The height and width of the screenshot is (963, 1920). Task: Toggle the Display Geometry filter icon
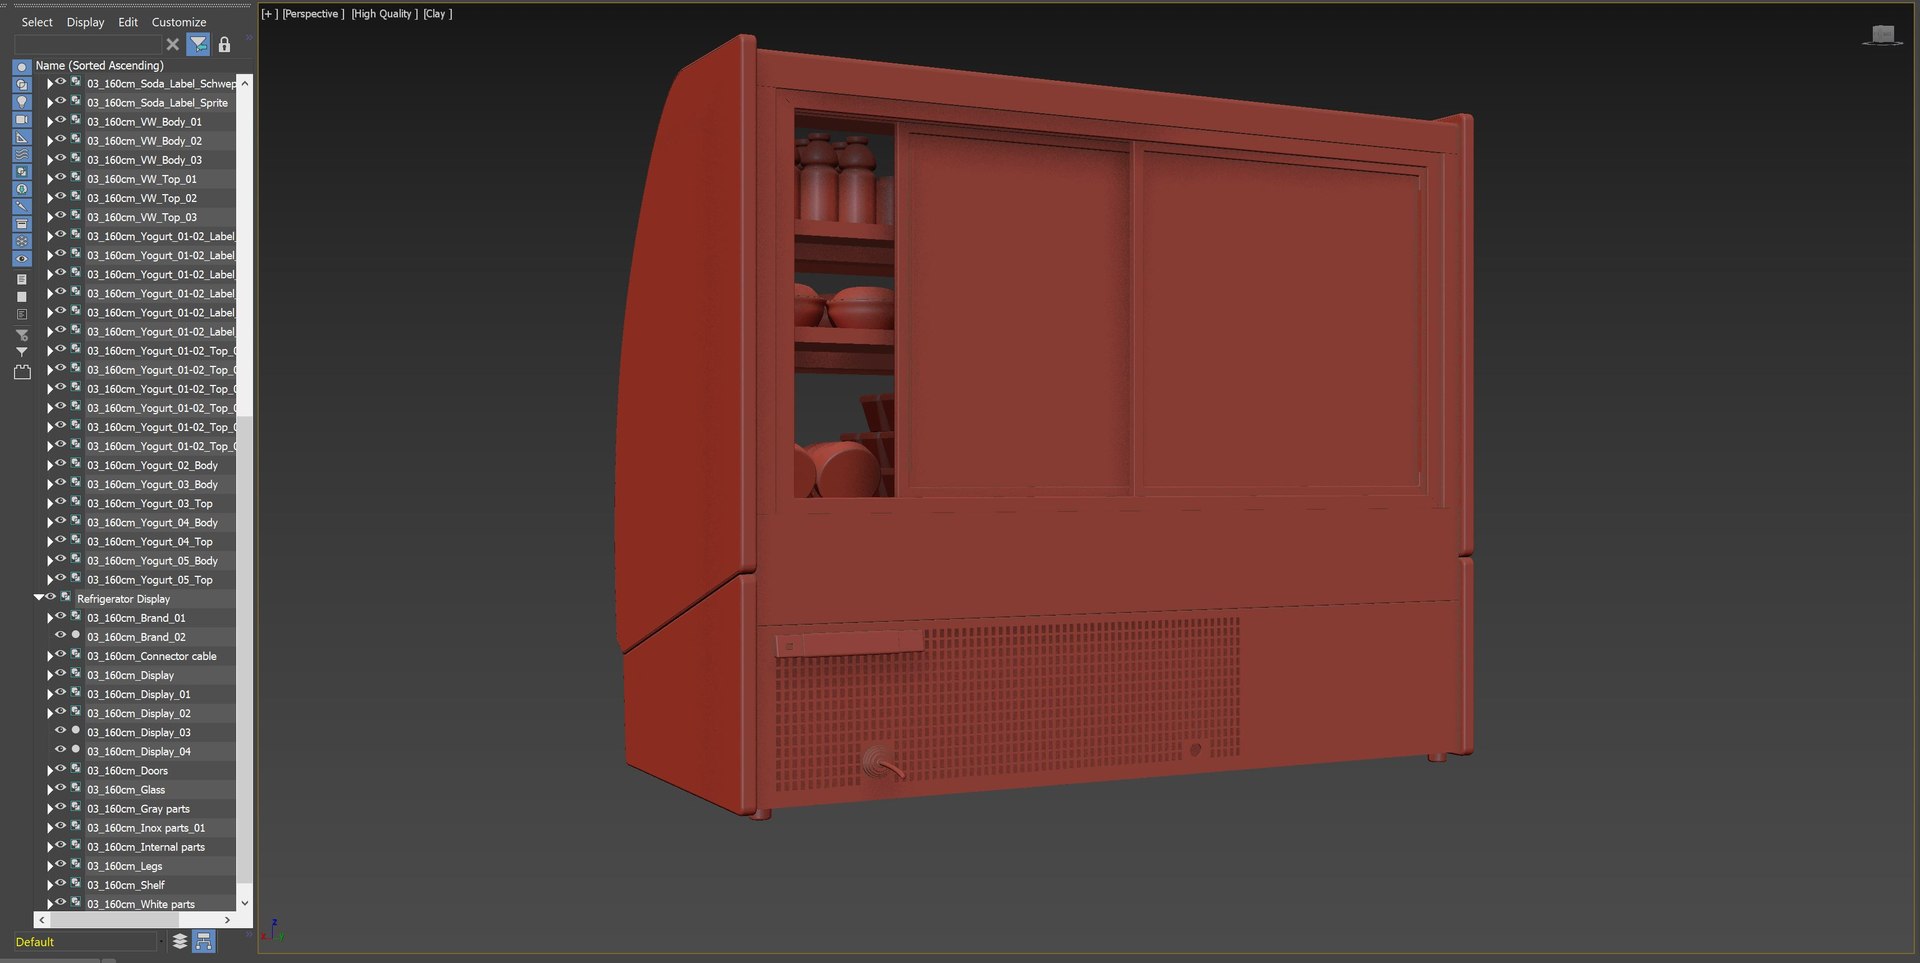pyautogui.click(x=21, y=67)
